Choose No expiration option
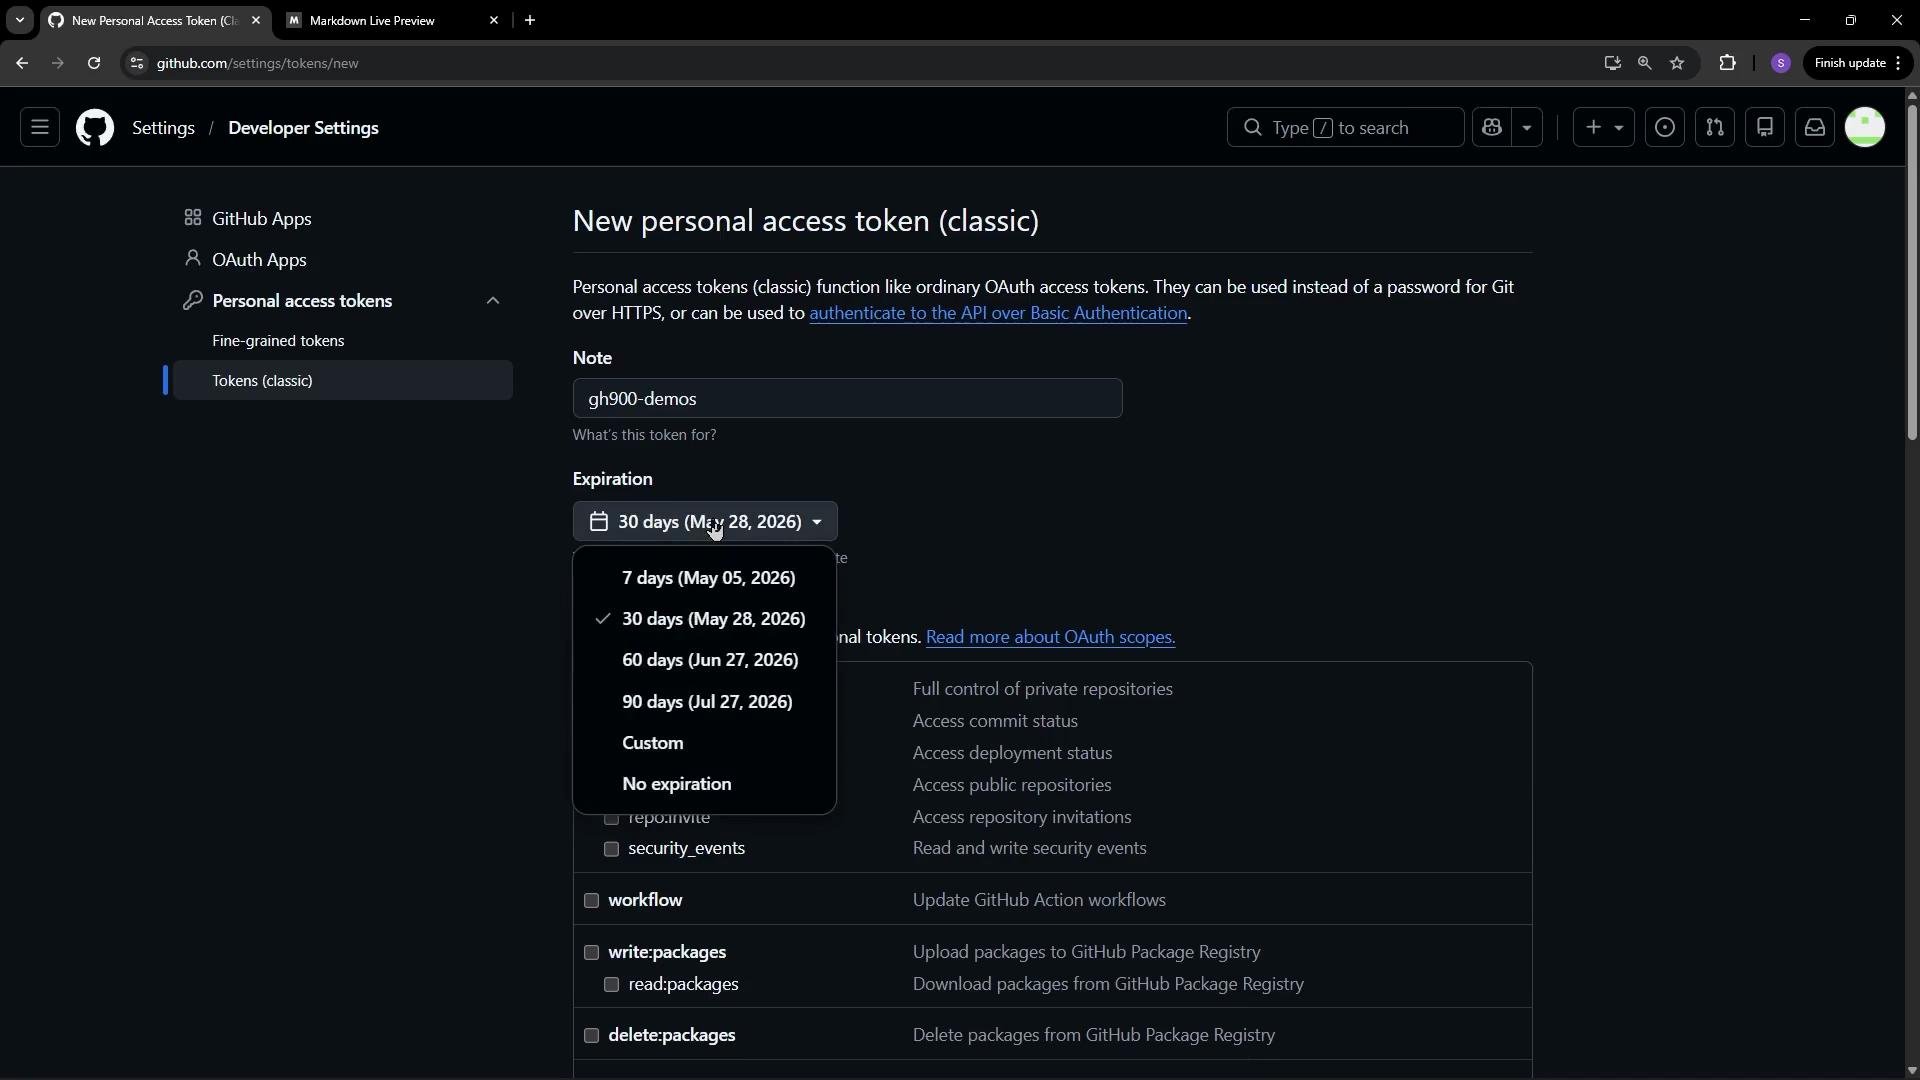Screen dimensions: 1920x1080 (x=704, y=784)
